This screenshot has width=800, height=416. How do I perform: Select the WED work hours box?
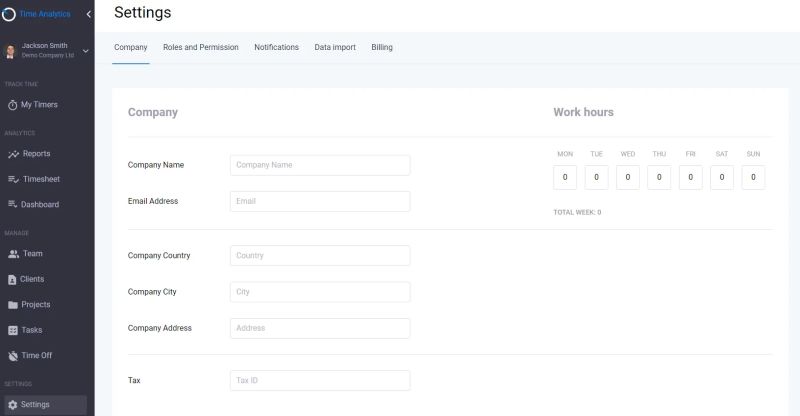(x=628, y=177)
